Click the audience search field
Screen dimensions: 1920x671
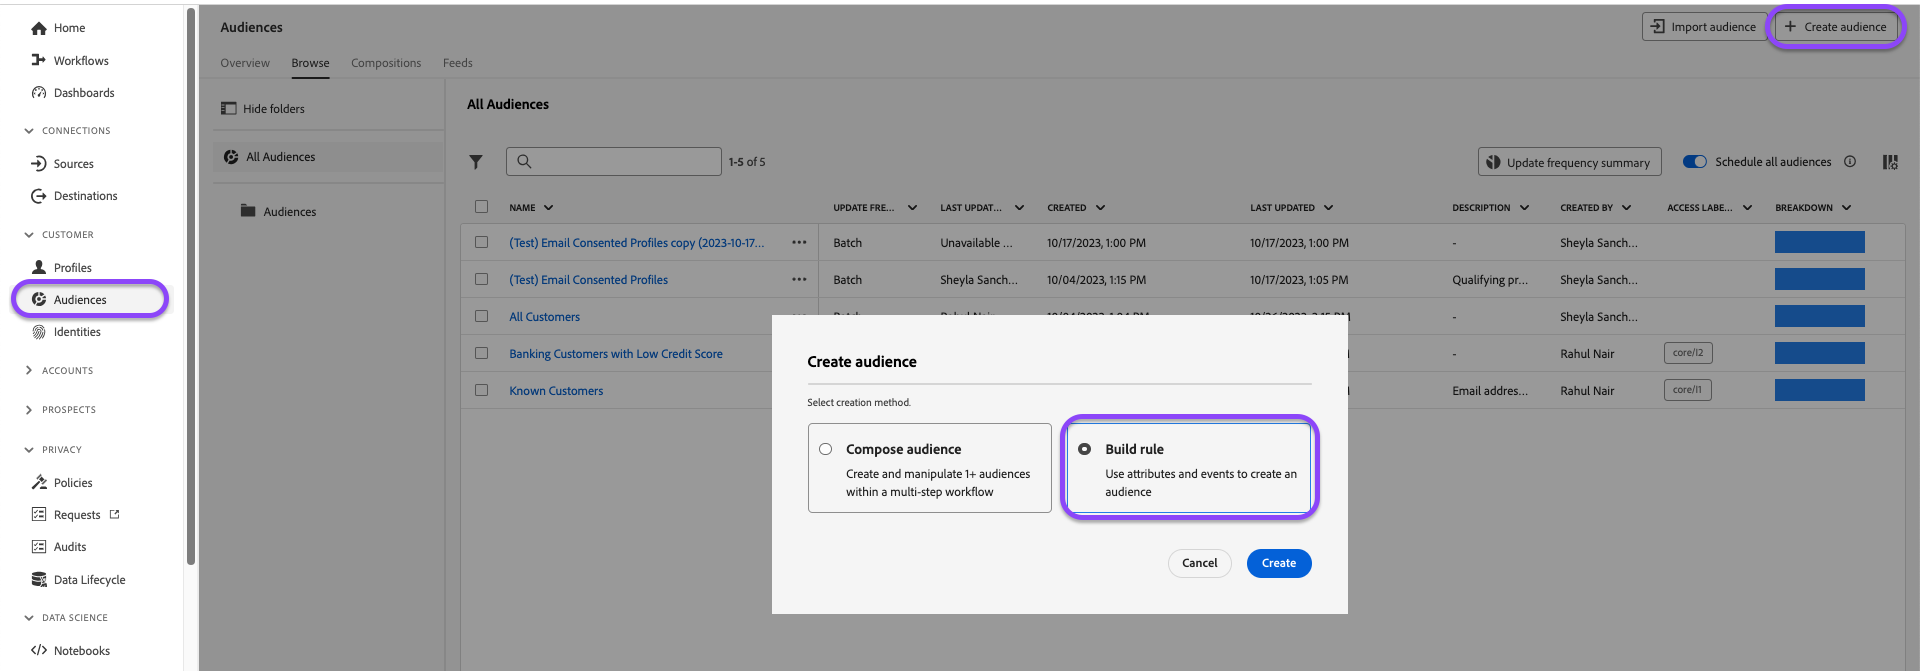[x=614, y=161]
